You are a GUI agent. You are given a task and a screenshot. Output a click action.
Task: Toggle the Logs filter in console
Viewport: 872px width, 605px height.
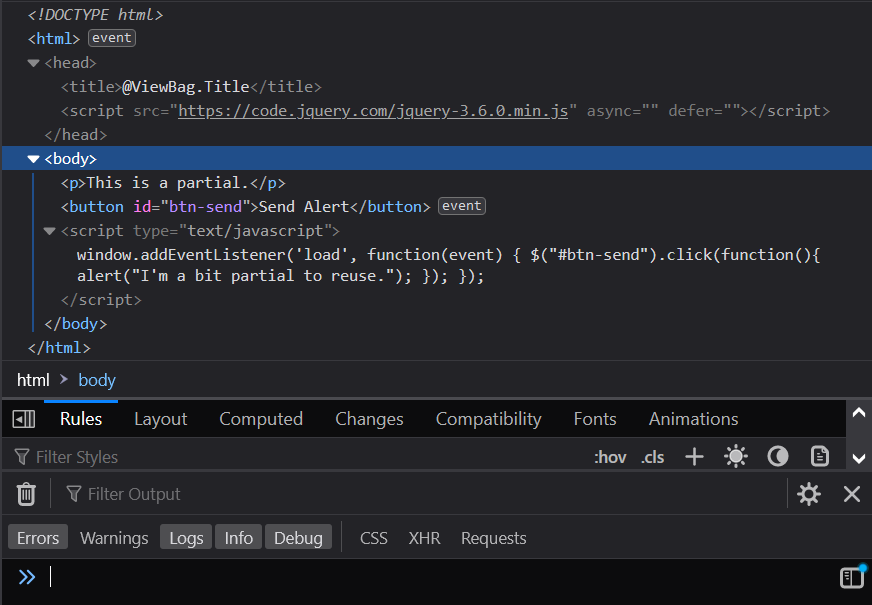tap(186, 538)
